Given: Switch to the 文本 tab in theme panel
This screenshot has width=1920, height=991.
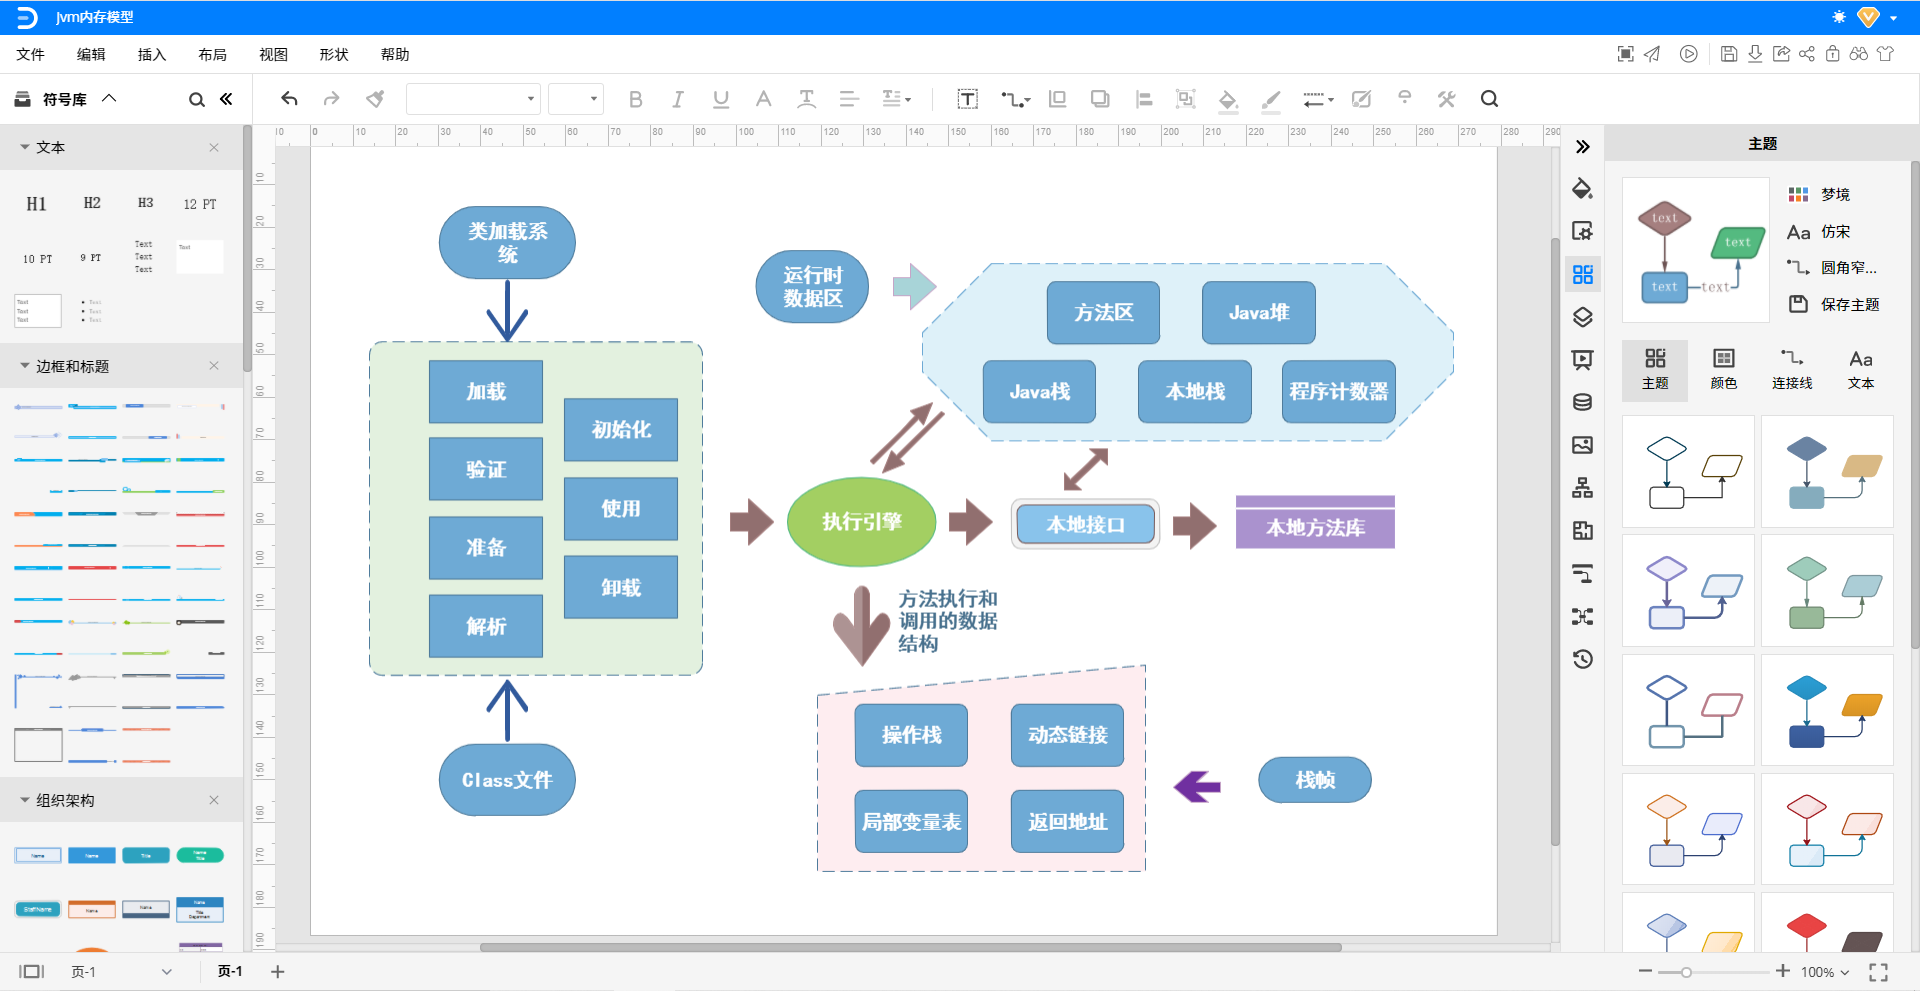Looking at the screenshot, I should pos(1861,369).
